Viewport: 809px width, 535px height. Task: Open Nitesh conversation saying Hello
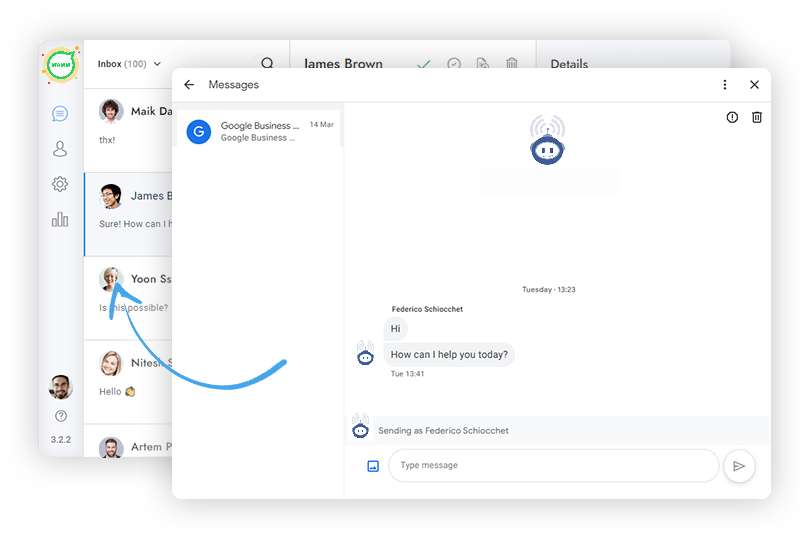coord(128,382)
